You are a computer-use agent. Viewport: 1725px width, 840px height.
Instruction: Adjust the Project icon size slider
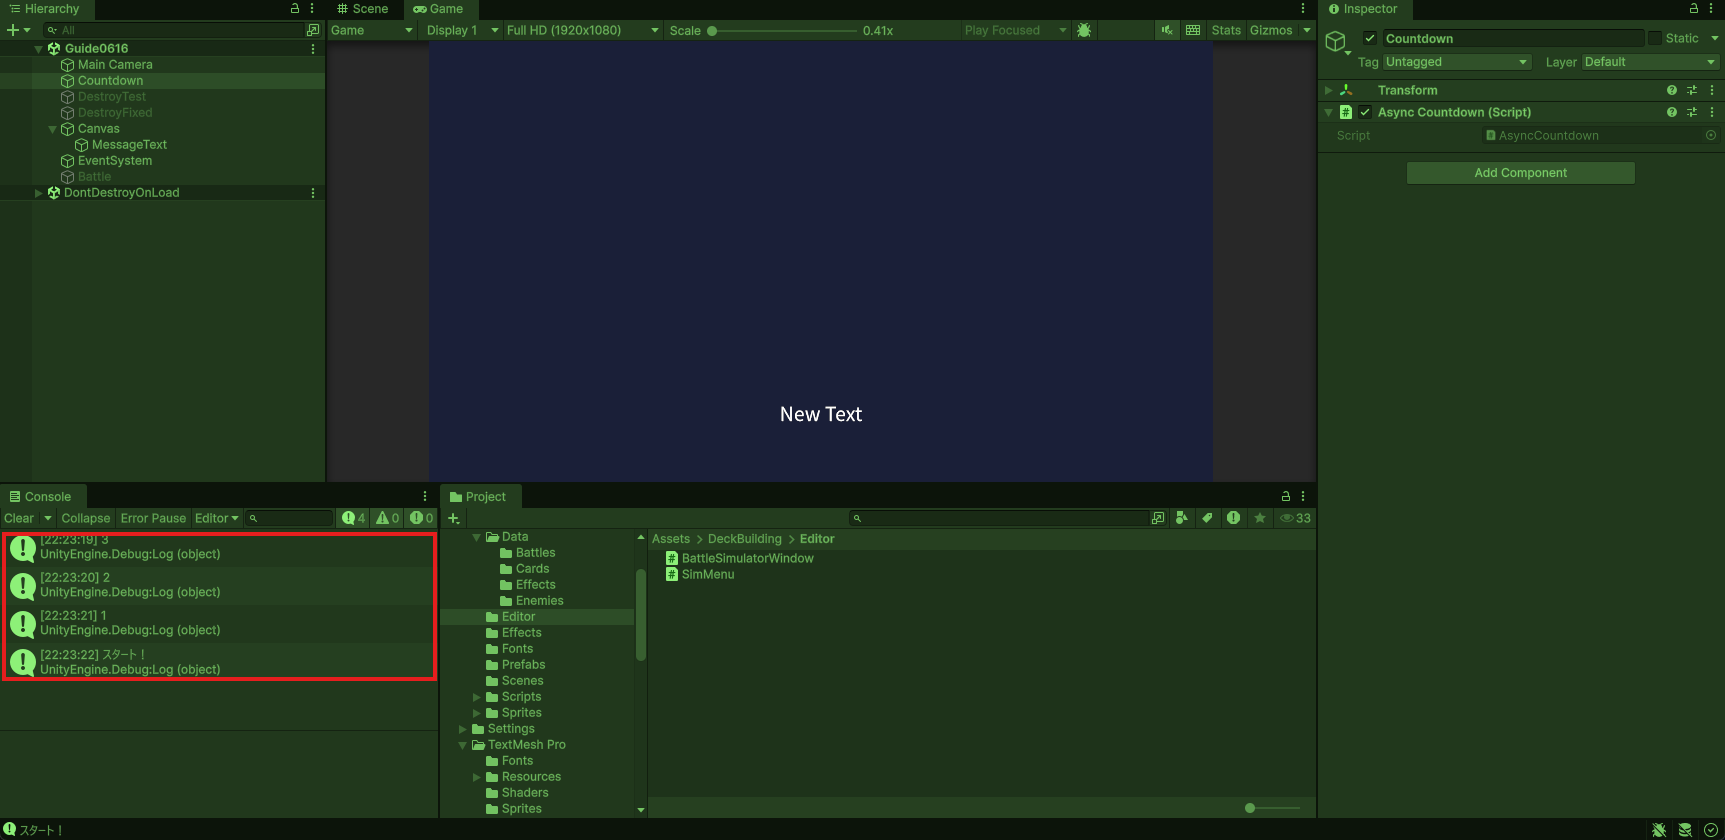click(1272, 808)
